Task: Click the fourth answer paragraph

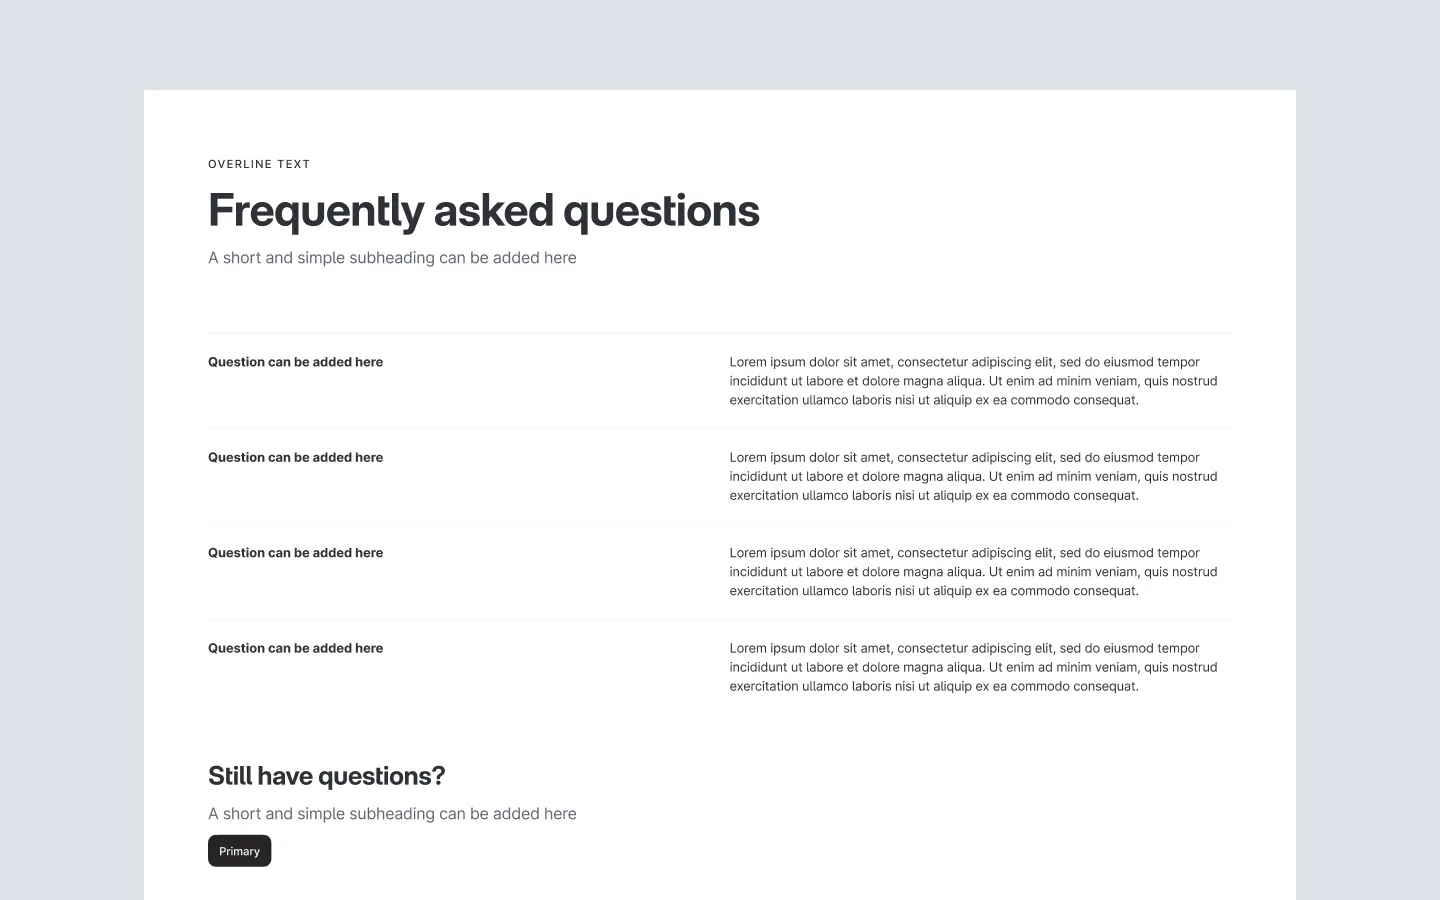Action: point(973,666)
